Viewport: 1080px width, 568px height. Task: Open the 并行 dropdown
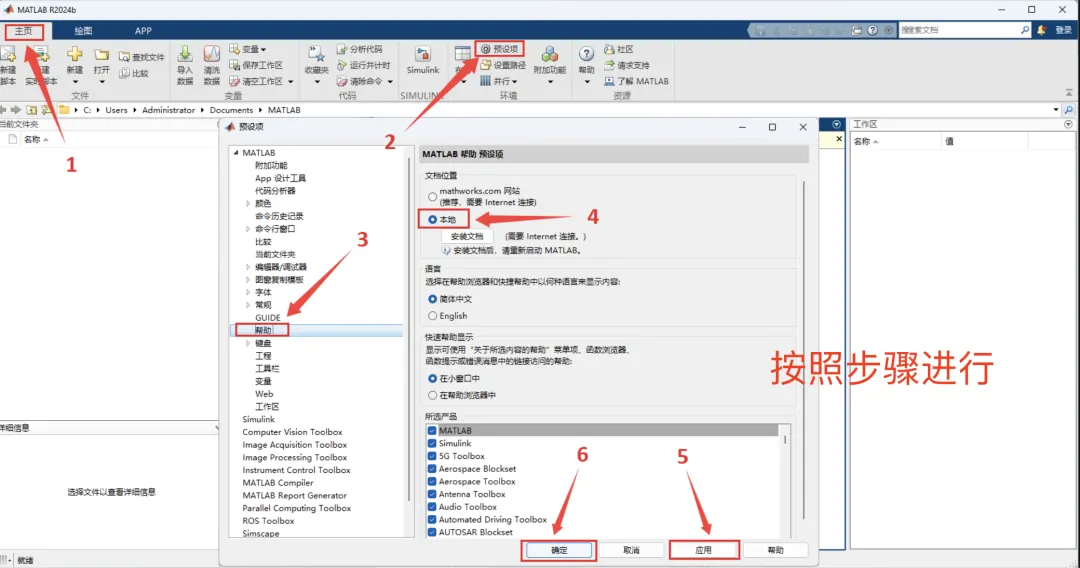coord(499,81)
